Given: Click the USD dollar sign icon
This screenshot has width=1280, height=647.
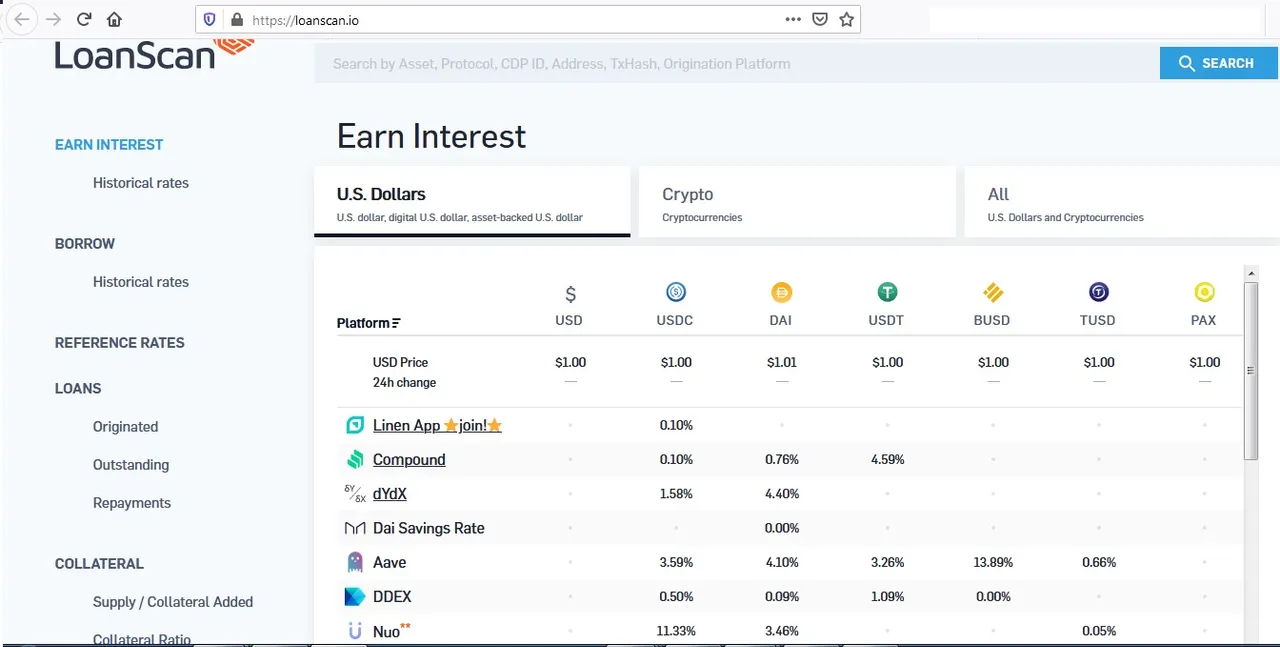Looking at the screenshot, I should point(570,294).
